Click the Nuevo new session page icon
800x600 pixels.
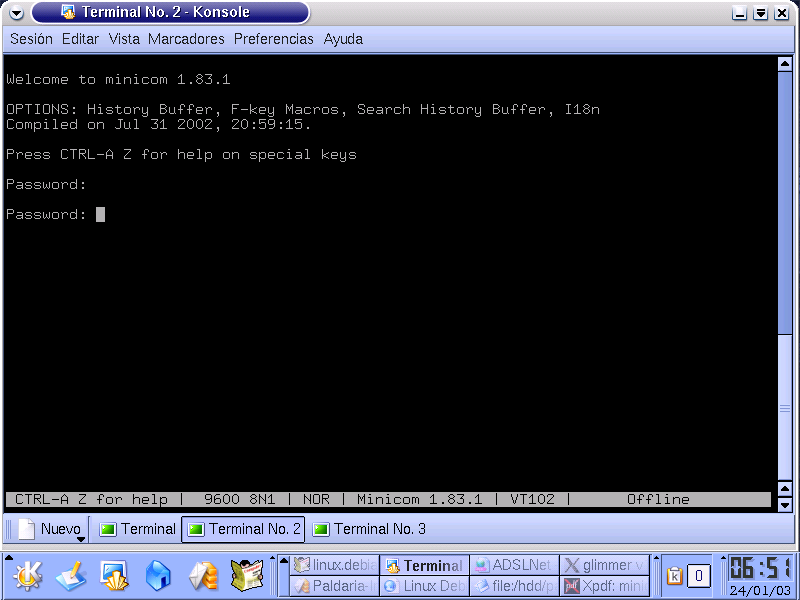pos(27,529)
